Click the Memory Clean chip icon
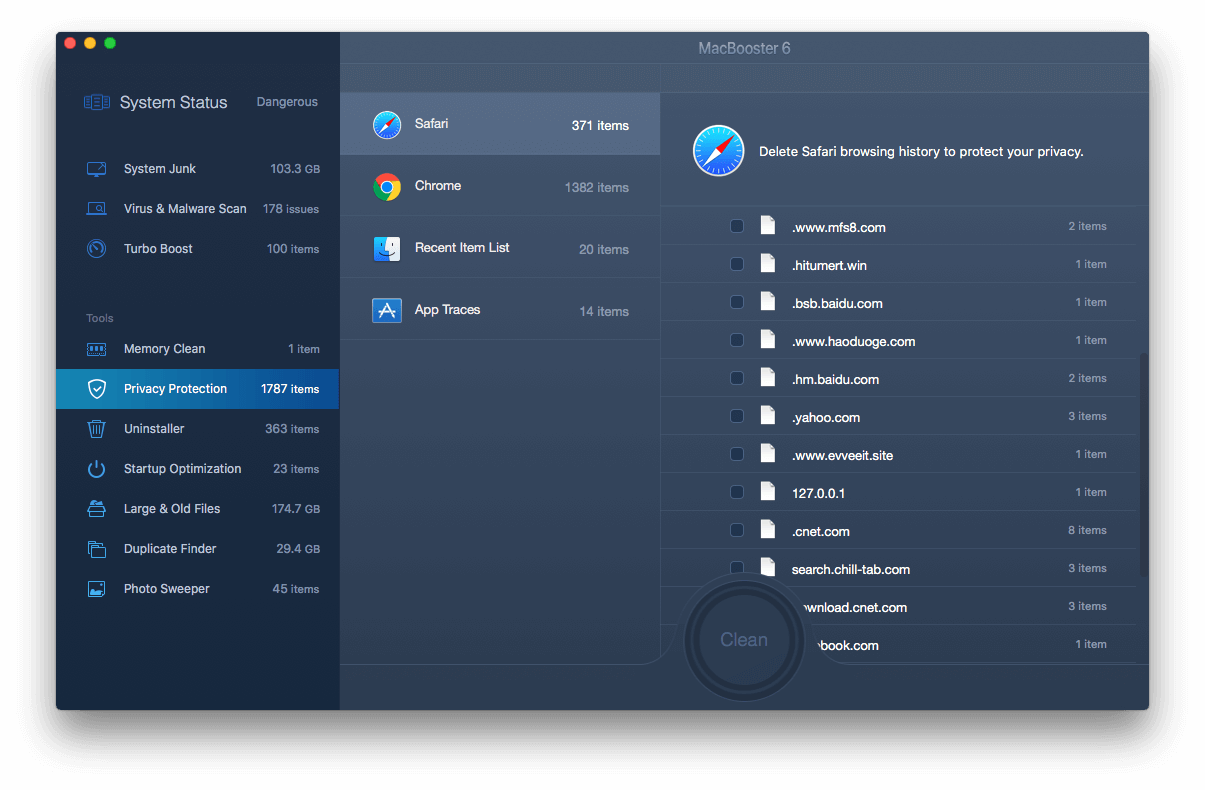This screenshot has height=790, width=1205. 97,349
